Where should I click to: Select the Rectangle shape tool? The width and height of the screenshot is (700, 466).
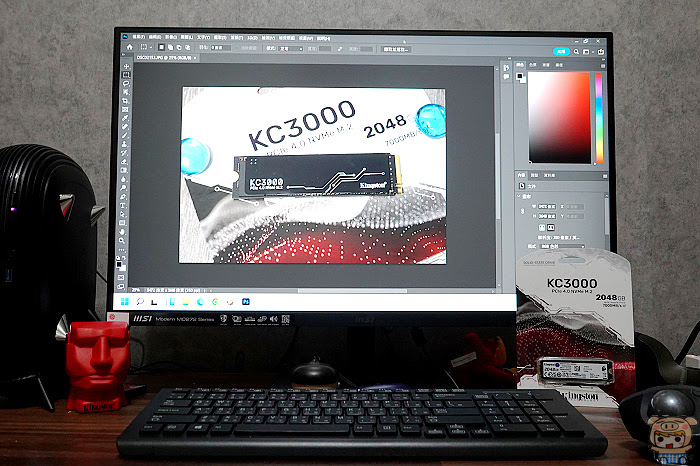(x=122, y=223)
